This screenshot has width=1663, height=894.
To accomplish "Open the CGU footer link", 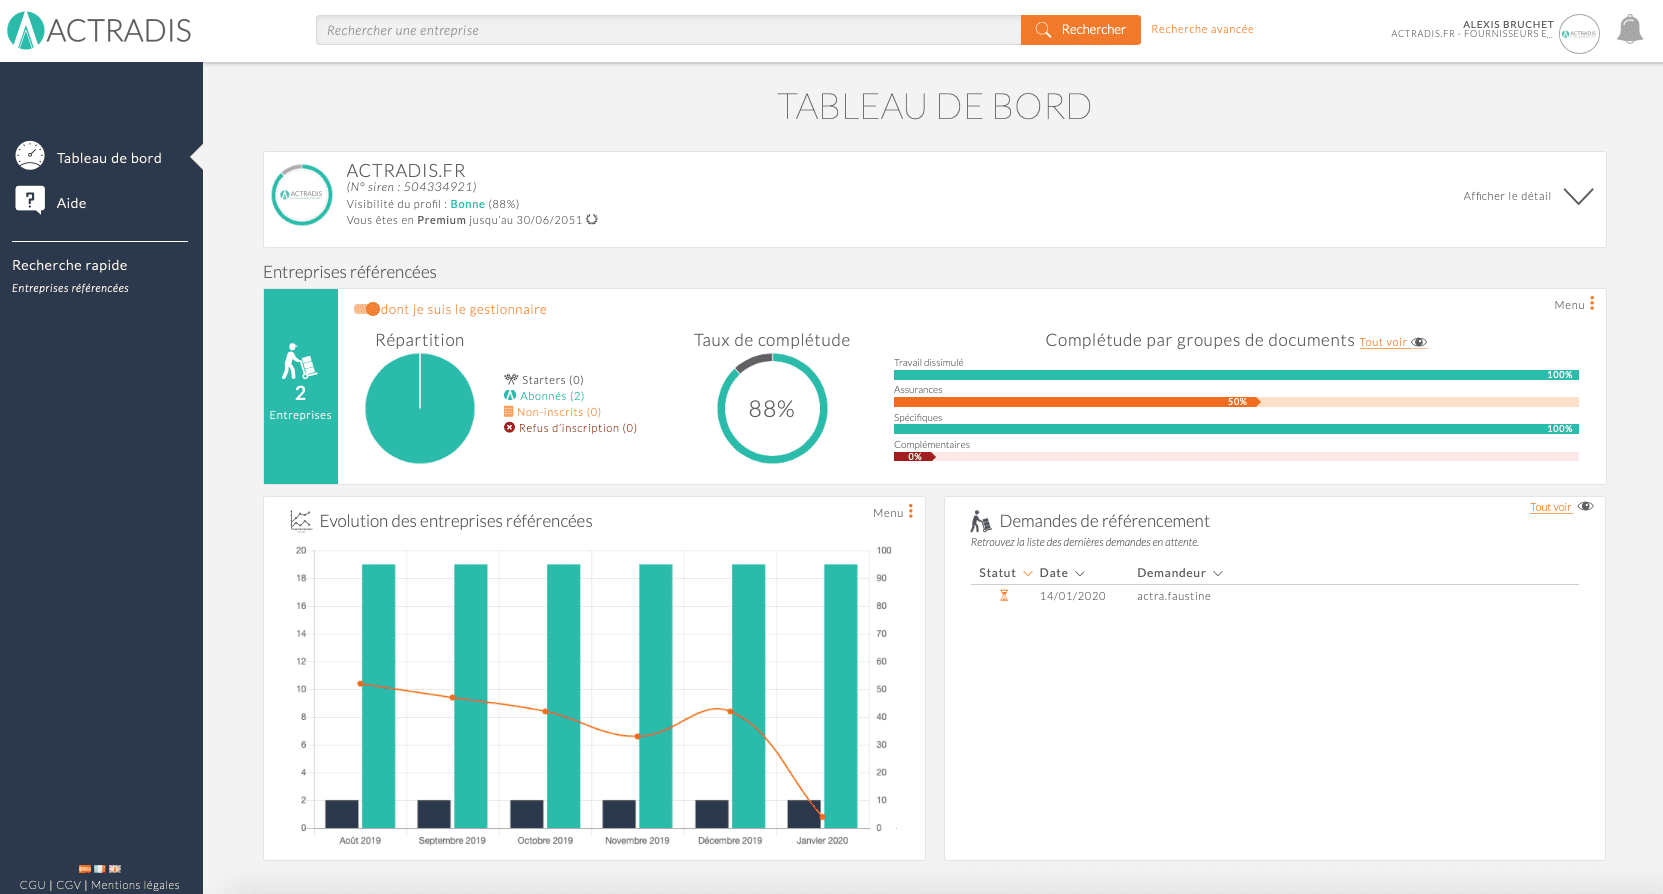I will point(32,885).
